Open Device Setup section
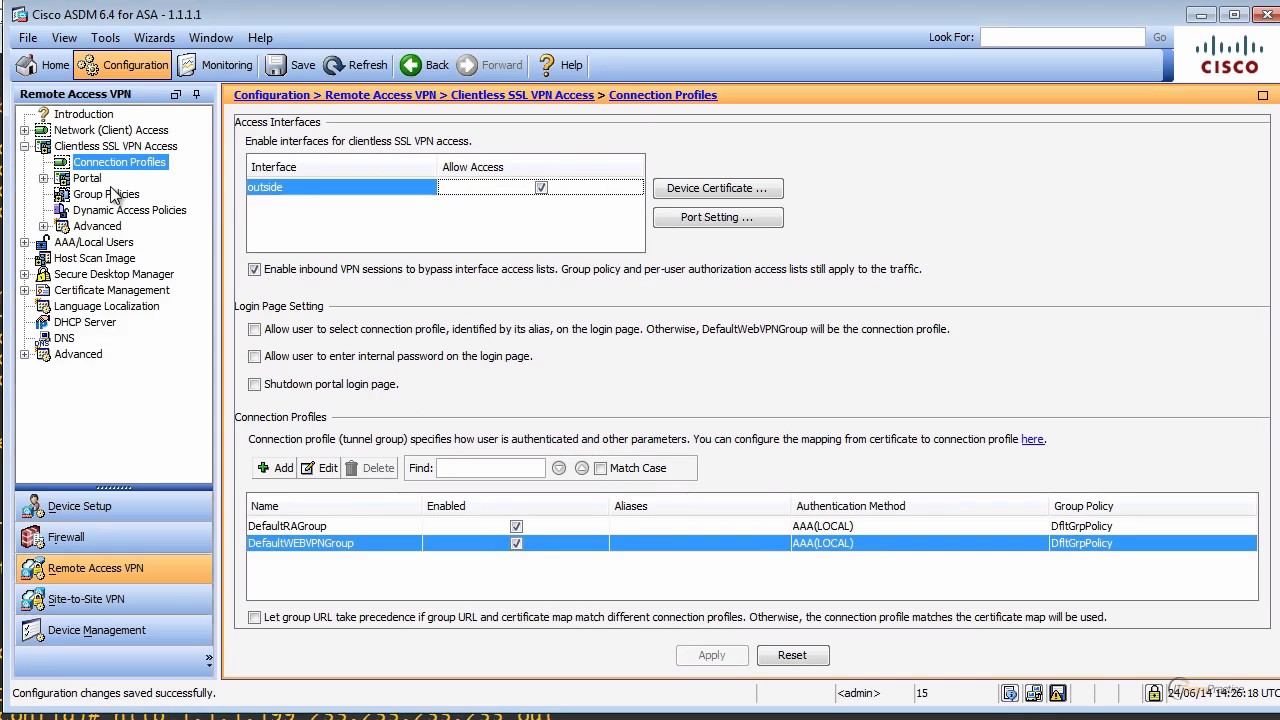 [114, 506]
